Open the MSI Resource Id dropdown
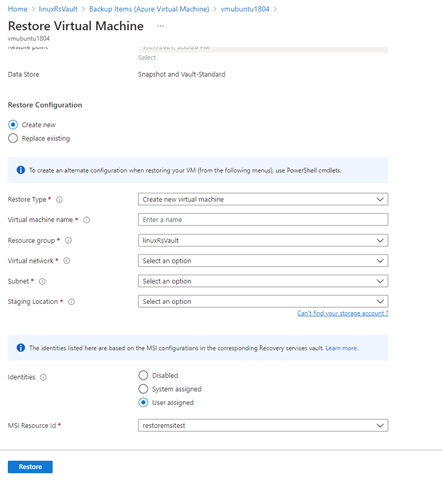Viewport: 443px width, 480px height. (263, 425)
